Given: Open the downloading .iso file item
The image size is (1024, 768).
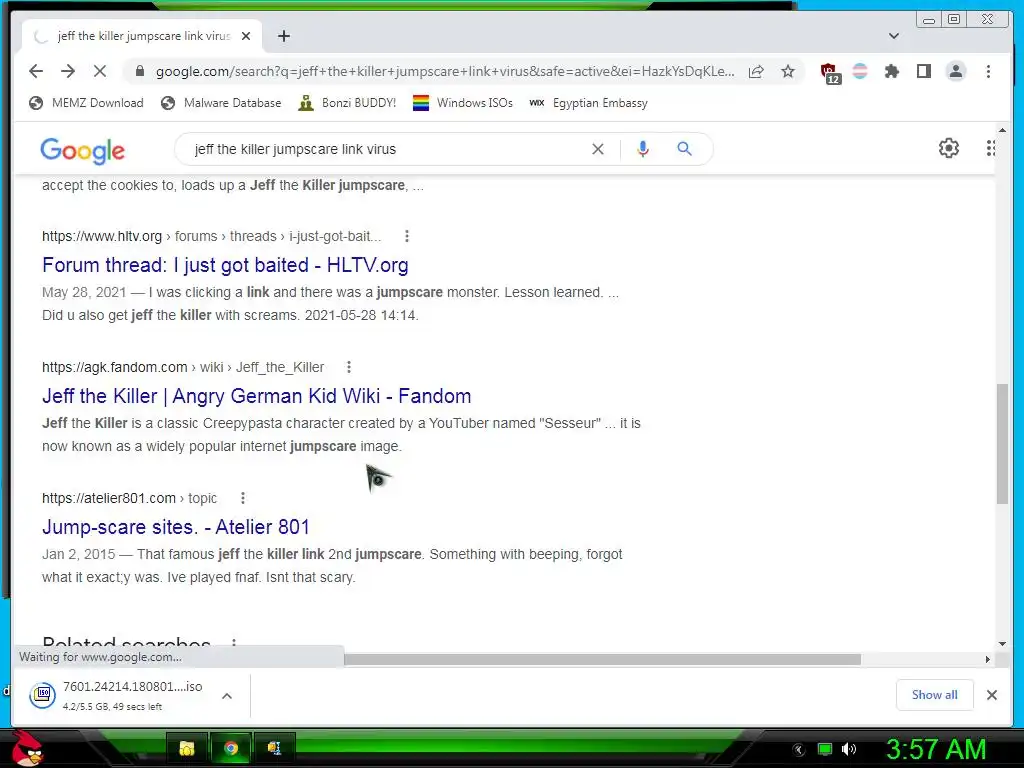Looking at the screenshot, I should click(116, 695).
